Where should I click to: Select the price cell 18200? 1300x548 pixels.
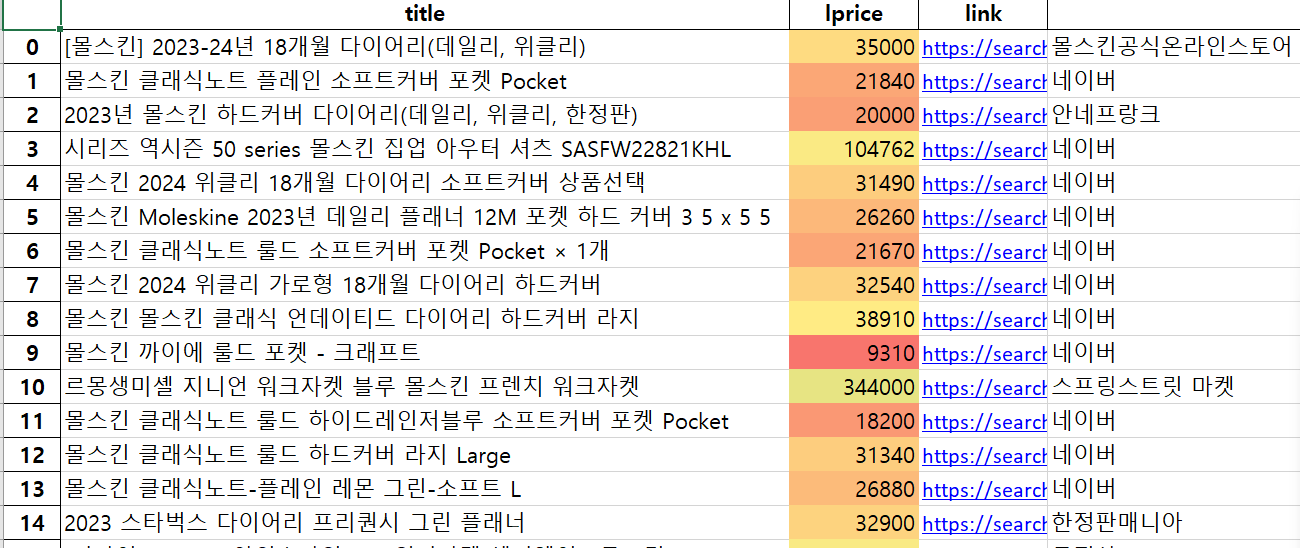coord(854,421)
